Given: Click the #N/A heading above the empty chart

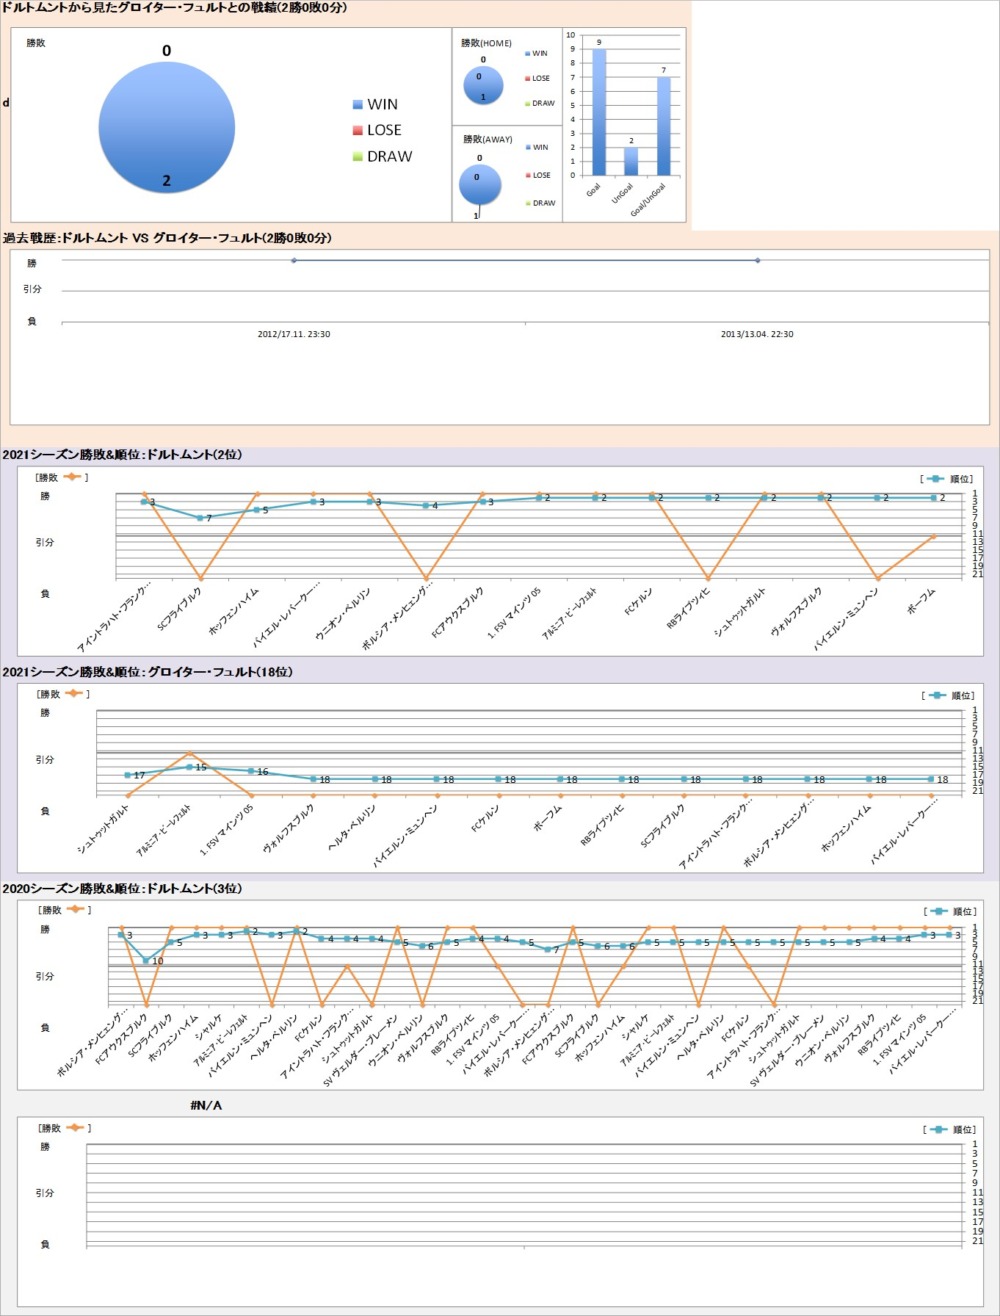Looking at the screenshot, I should tap(205, 1105).
